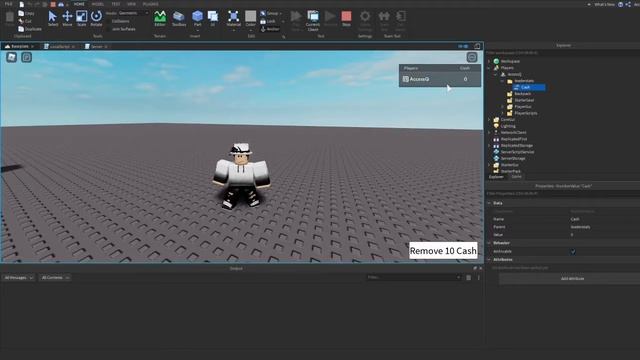Switch to the PLUGINS ribbon tab

pos(151,4)
